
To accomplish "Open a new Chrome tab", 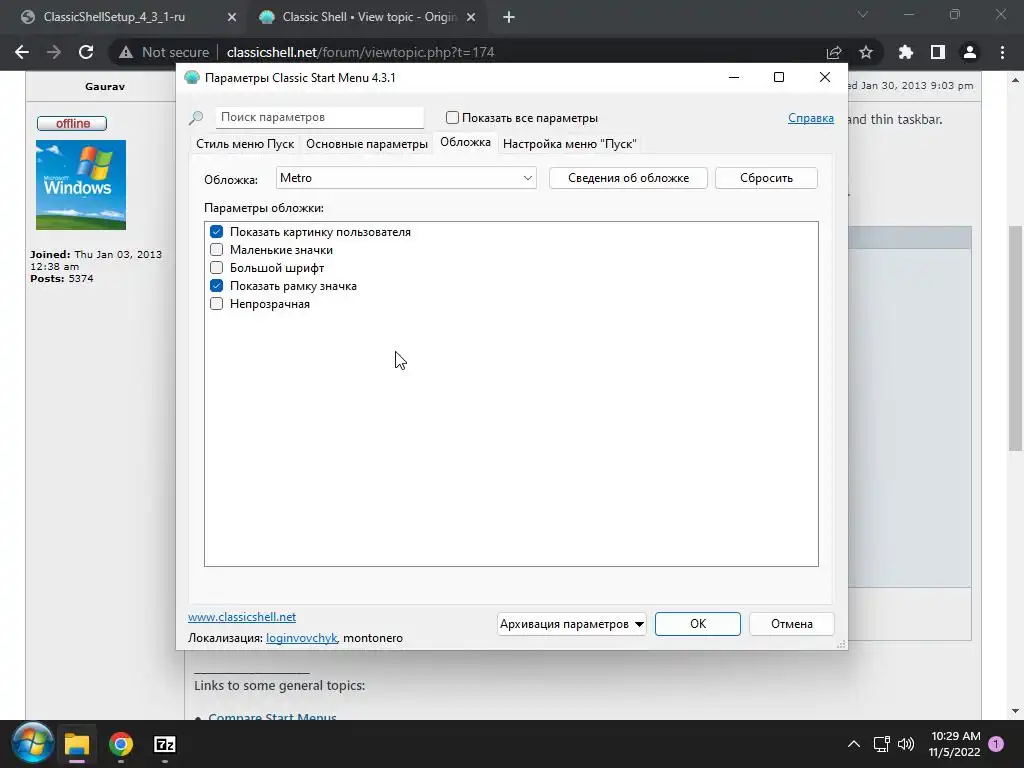I will pyautogui.click(x=509, y=17).
